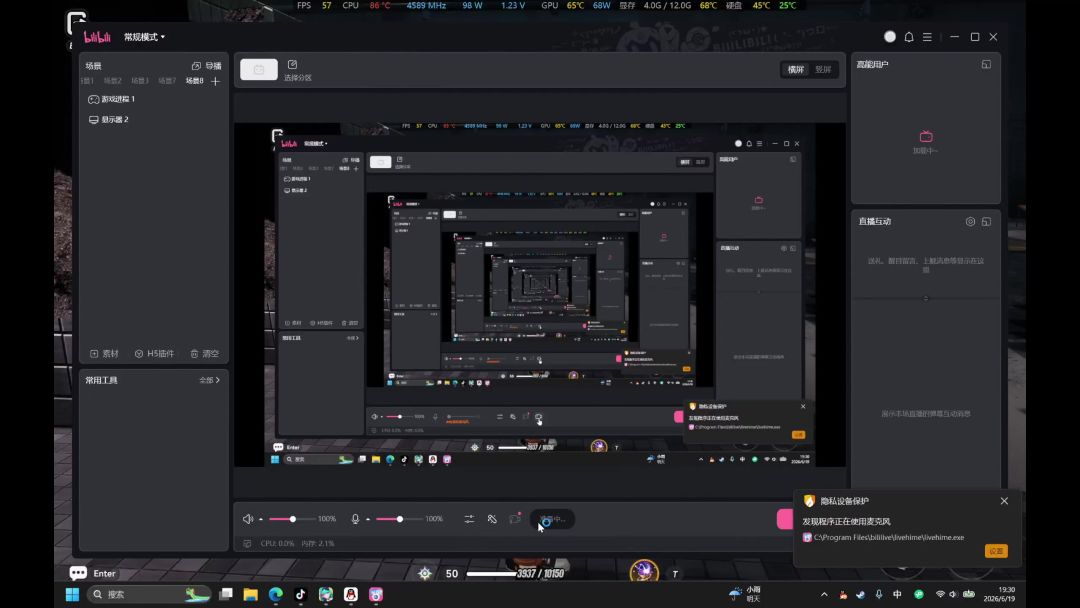Open 直播互动 panel settings gear
The height and width of the screenshot is (608, 1080).
coord(970,222)
